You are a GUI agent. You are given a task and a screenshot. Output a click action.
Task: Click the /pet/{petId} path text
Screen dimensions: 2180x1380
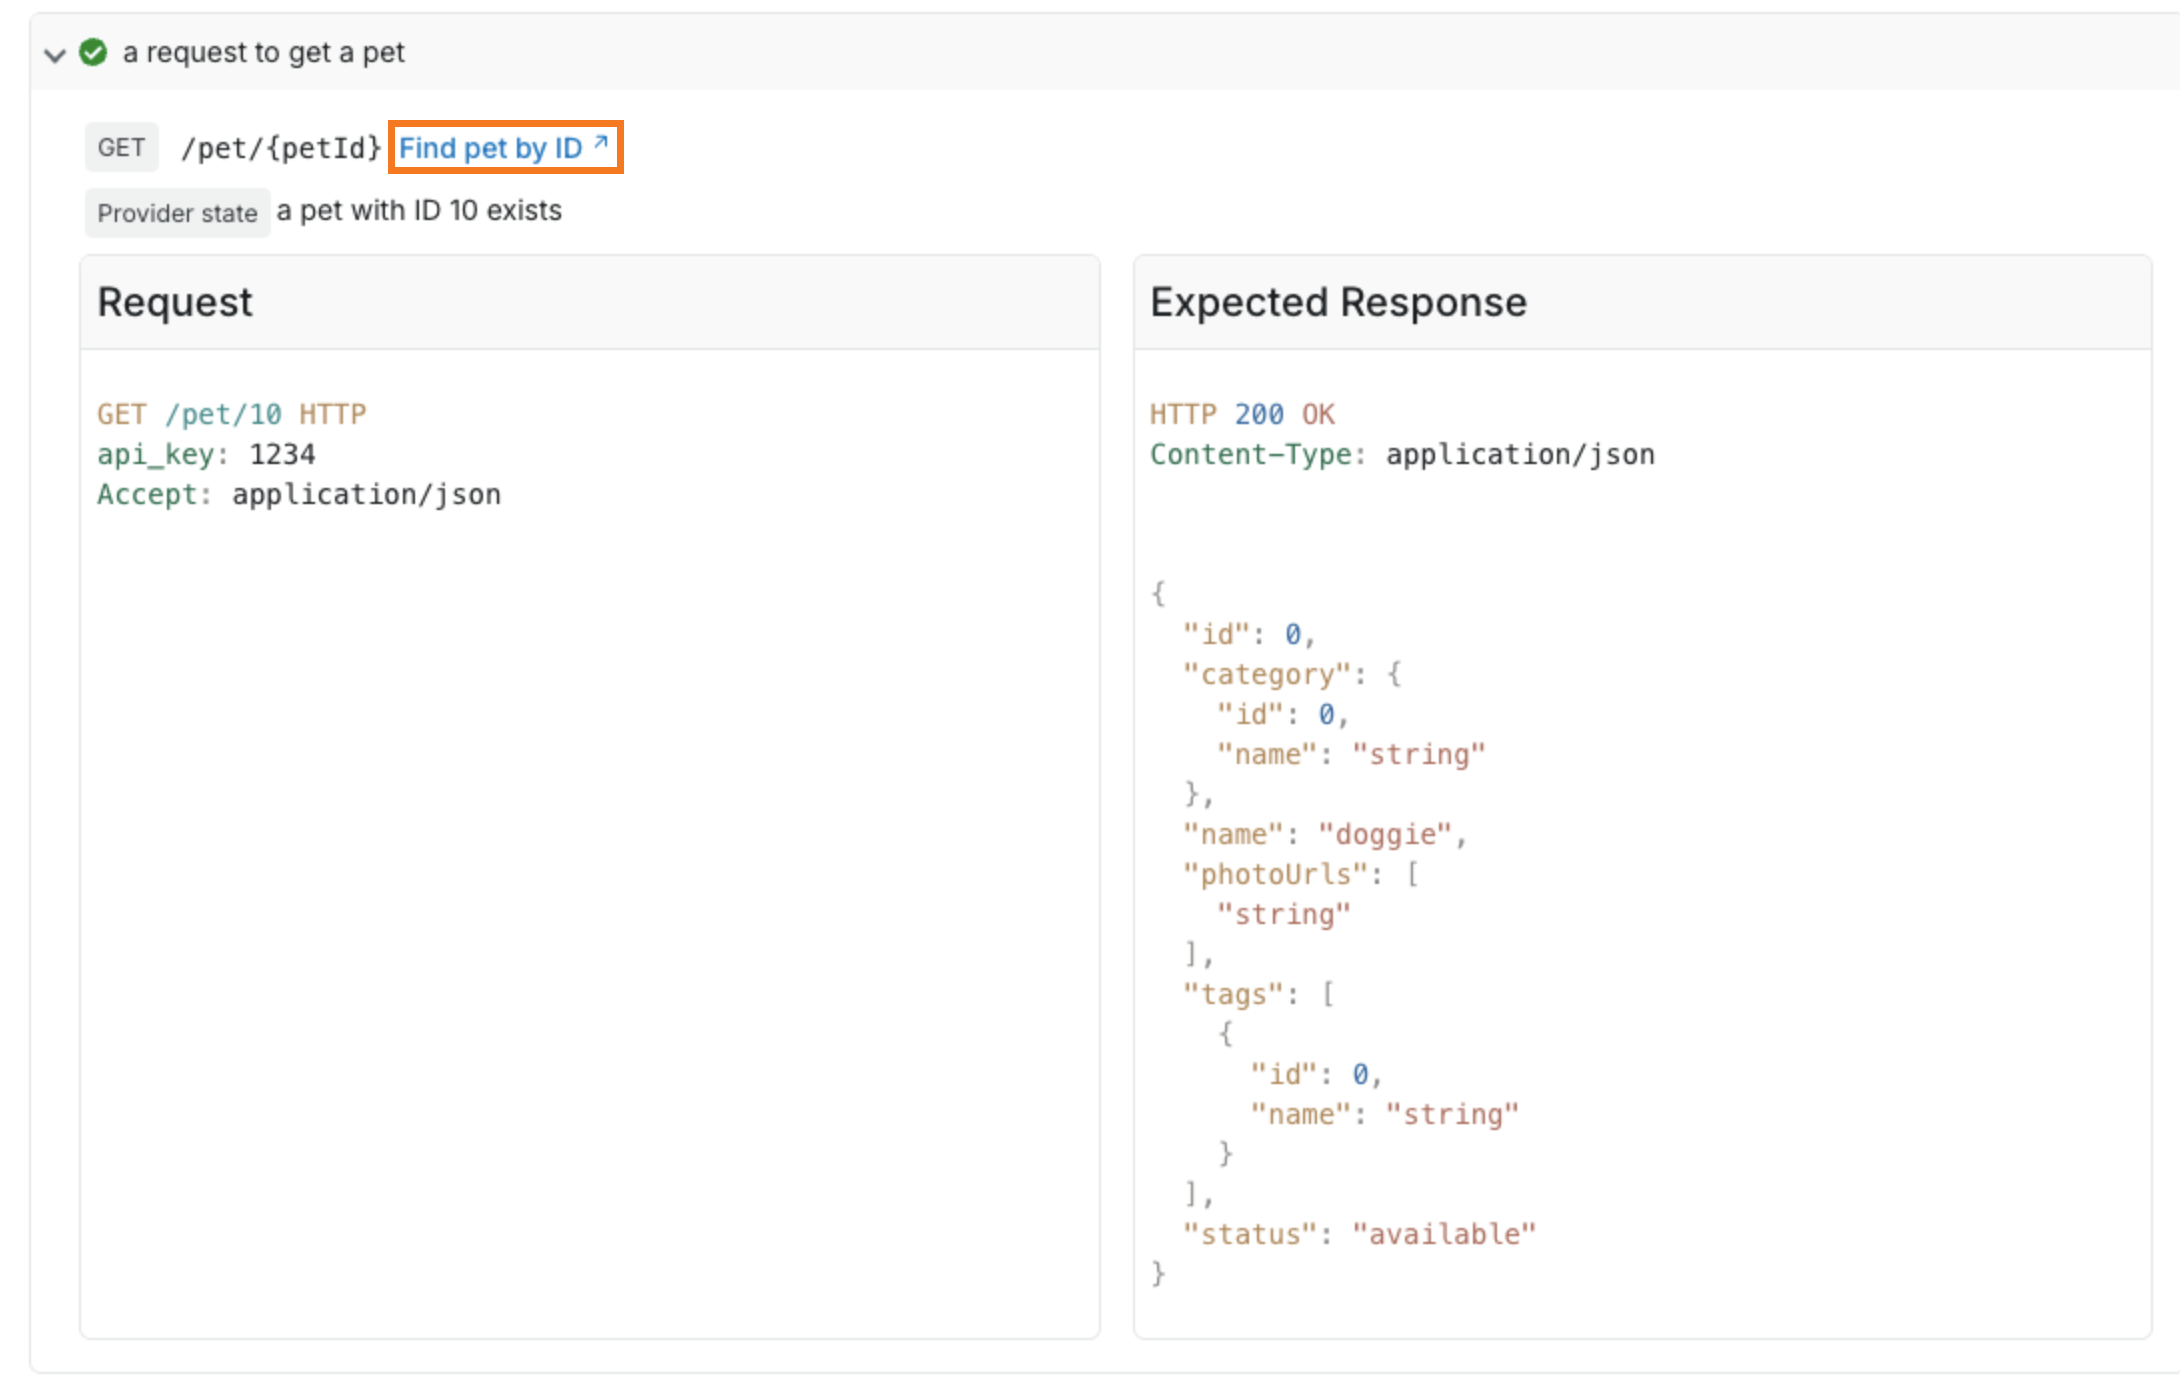(x=281, y=148)
